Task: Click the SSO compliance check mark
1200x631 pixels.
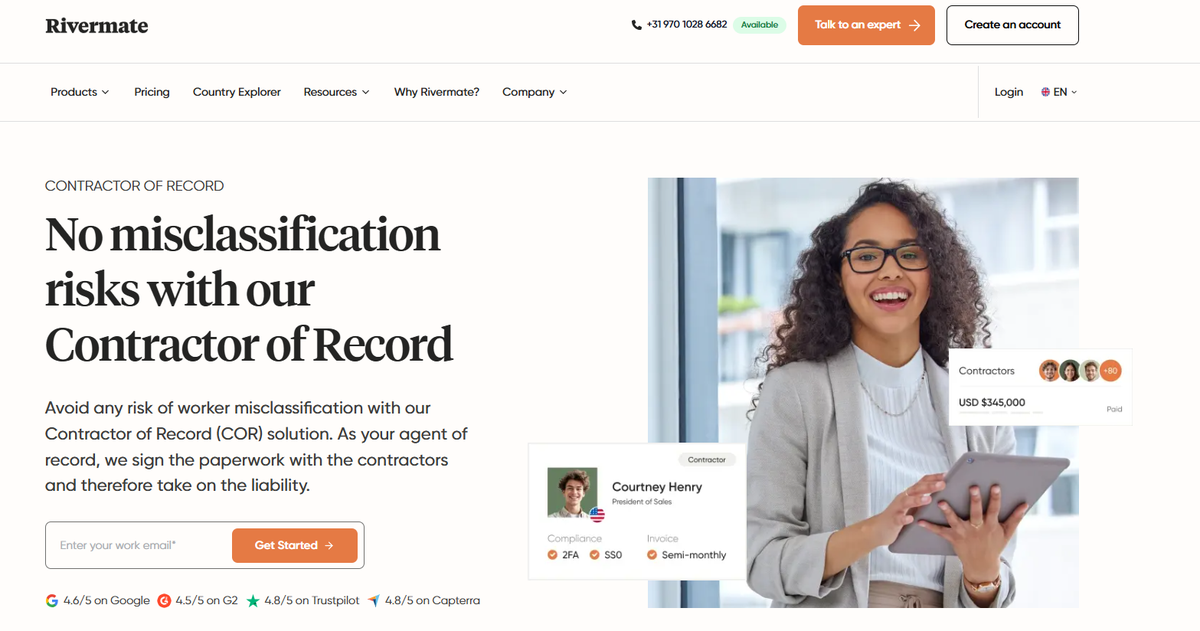Action: [594, 555]
